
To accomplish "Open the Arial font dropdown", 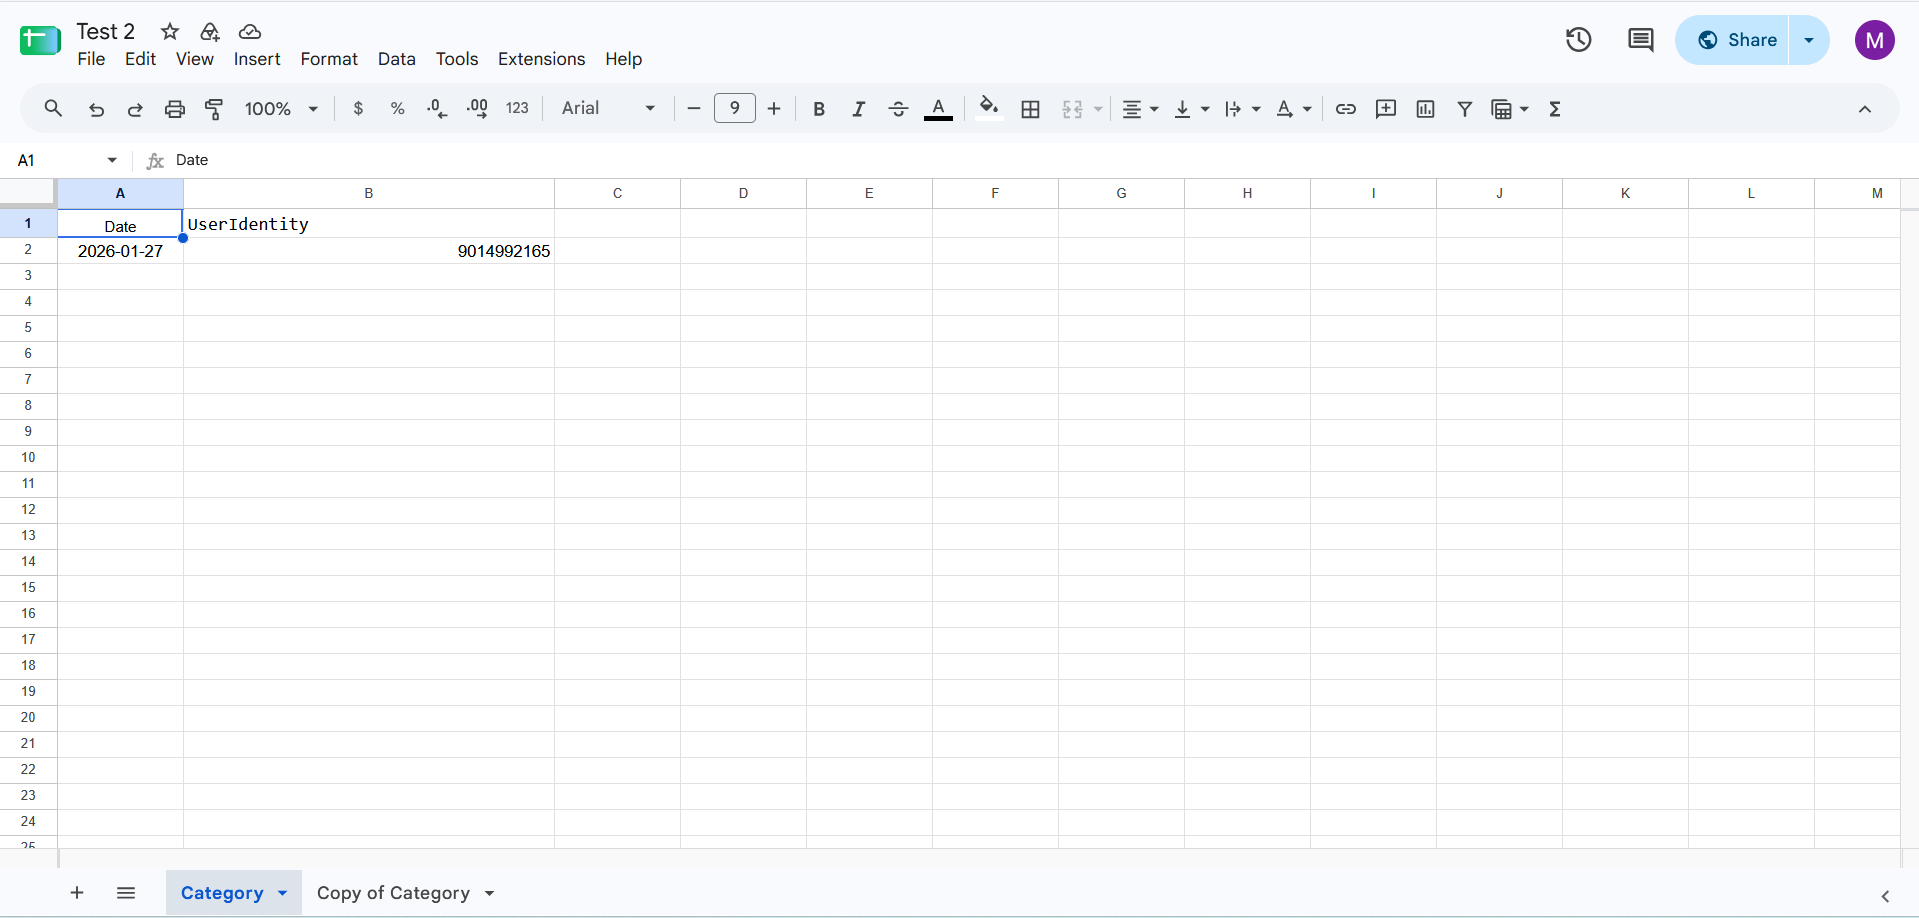I will (x=608, y=109).
